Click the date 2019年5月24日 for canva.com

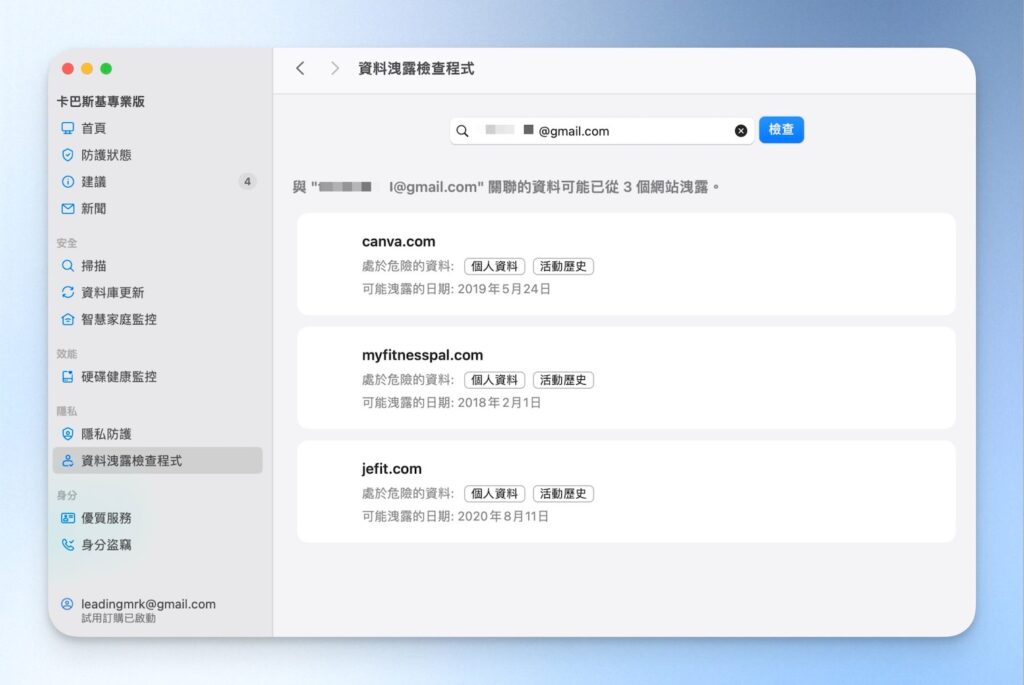tap(504, 289)
